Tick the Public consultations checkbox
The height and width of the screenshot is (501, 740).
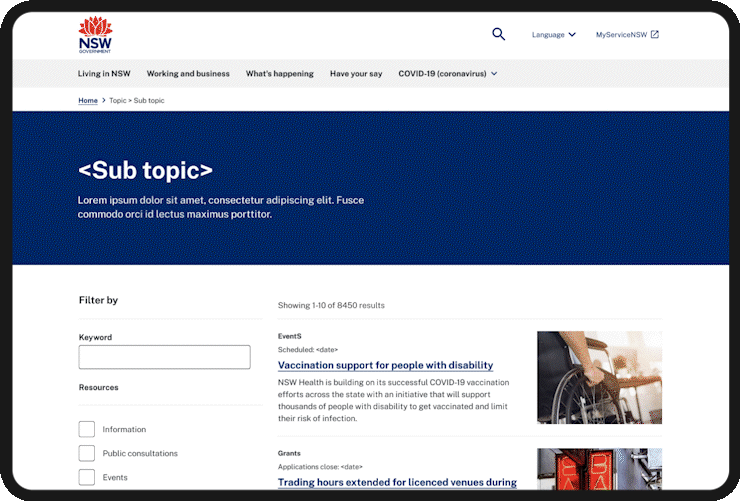click(x=86, y=453)
